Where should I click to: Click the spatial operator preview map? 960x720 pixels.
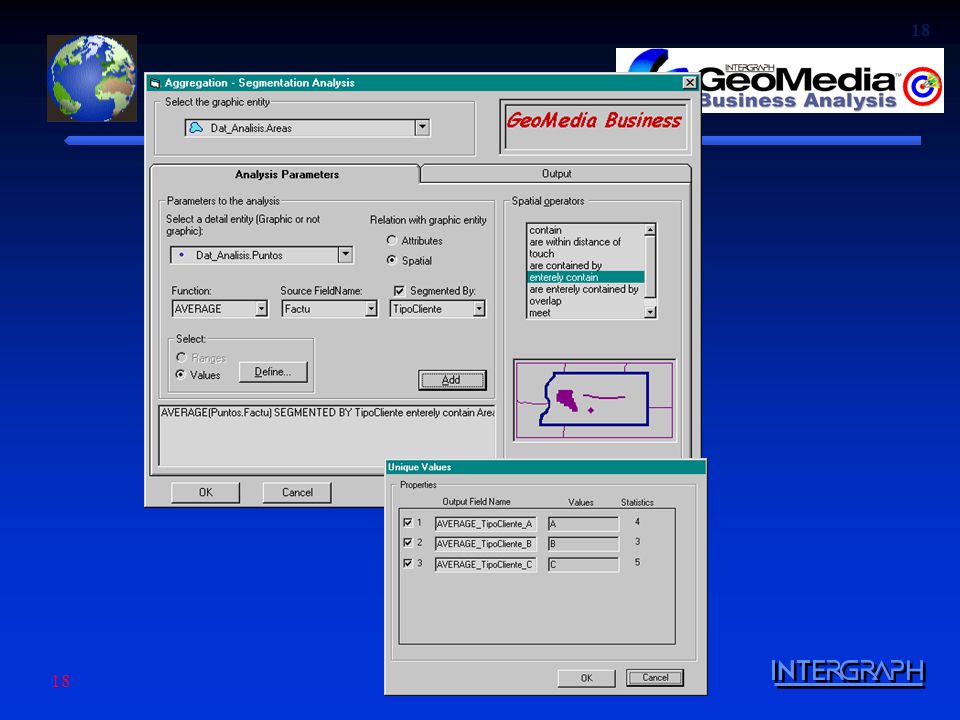(594, 400)
